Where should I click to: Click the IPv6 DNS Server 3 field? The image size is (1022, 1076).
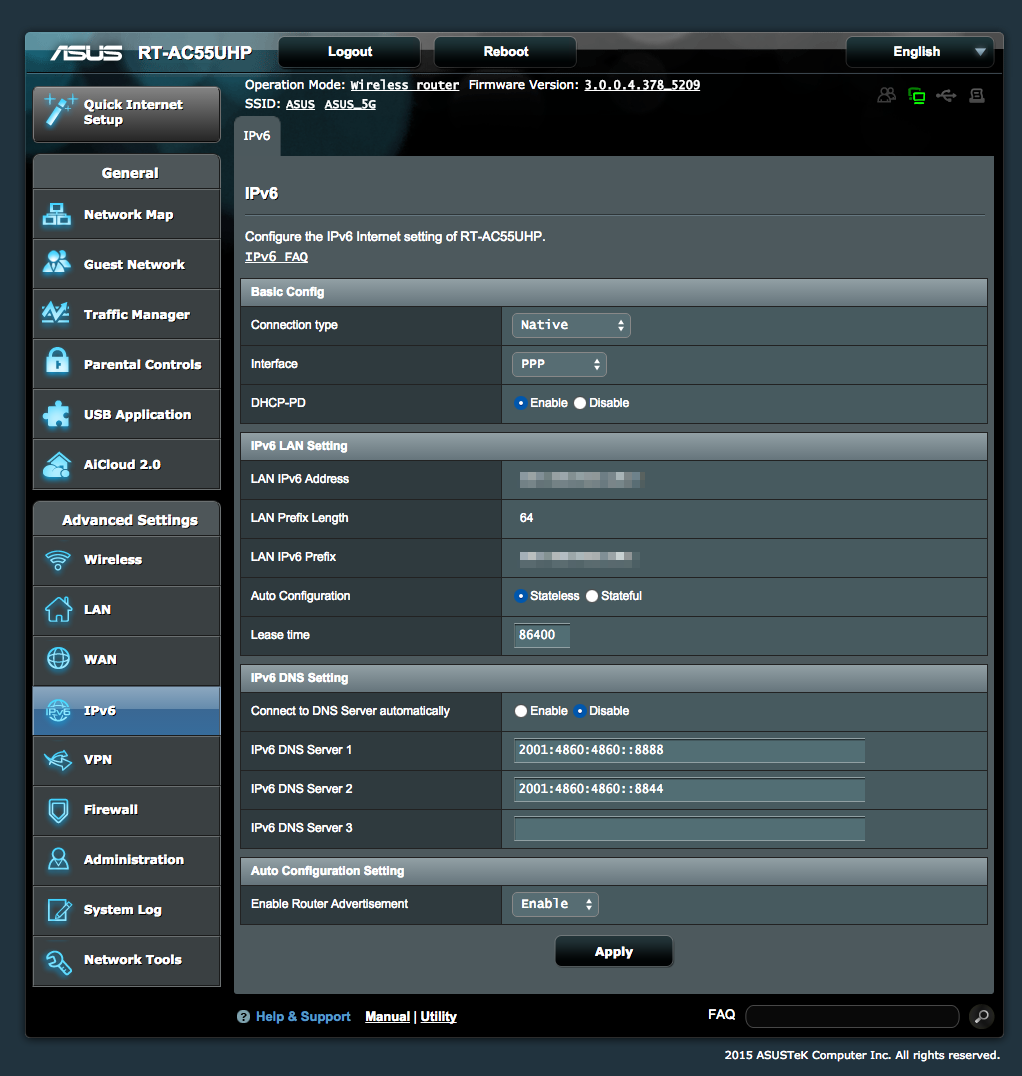click(x=689, y=828)
